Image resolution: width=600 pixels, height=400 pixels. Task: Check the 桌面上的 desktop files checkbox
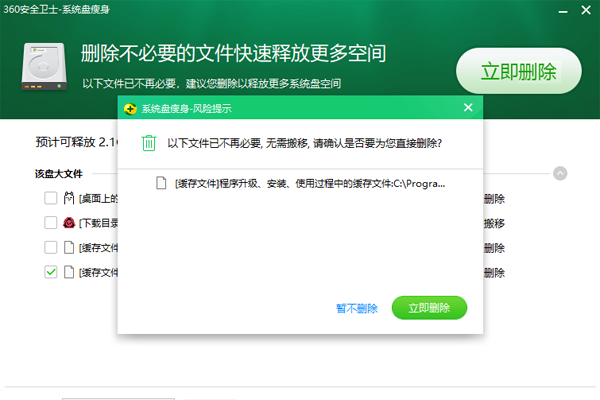(x=51, y=198)
